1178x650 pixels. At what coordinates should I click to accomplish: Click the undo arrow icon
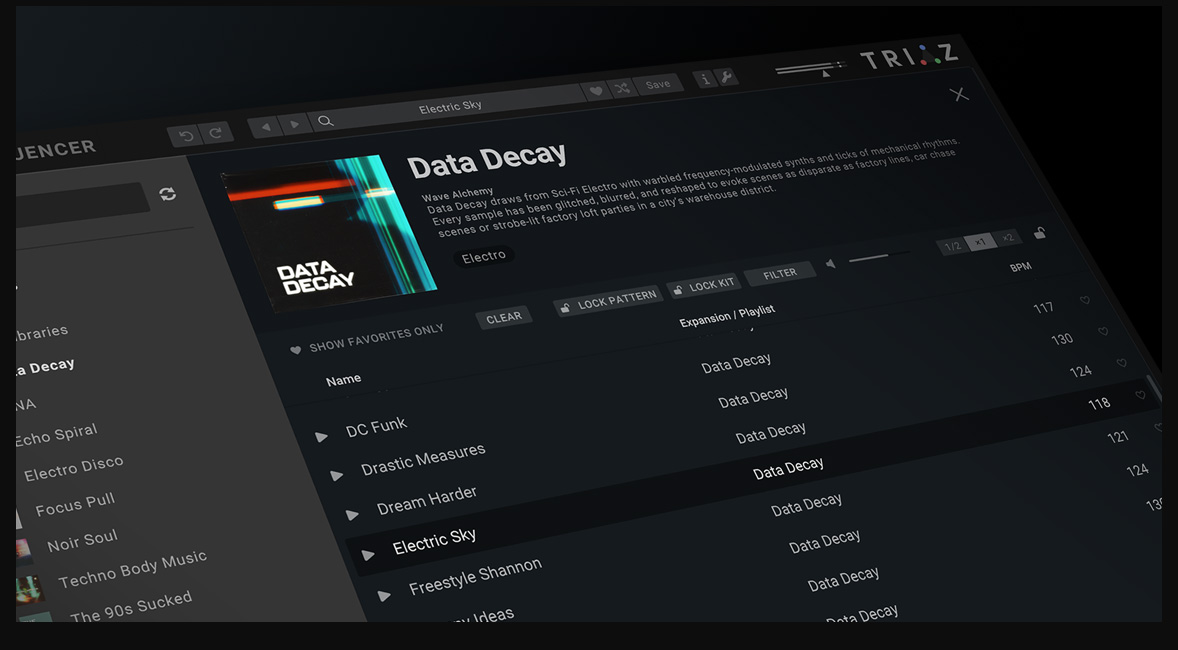(185, 135)
